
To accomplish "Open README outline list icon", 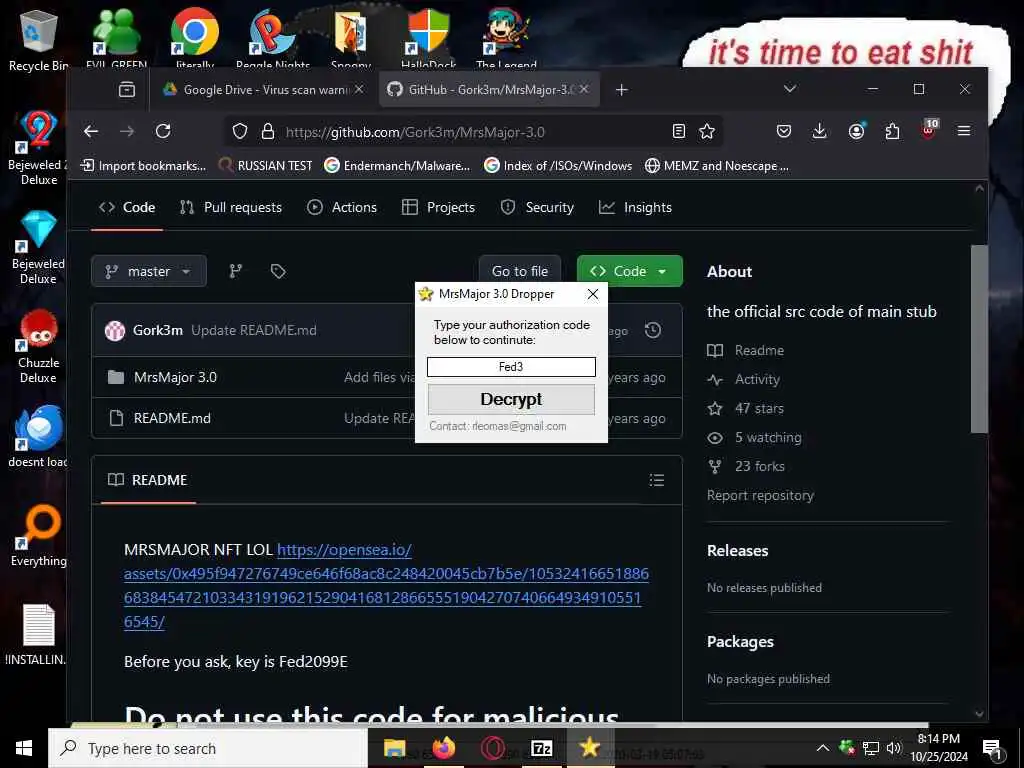I will [x=657, y=480].
